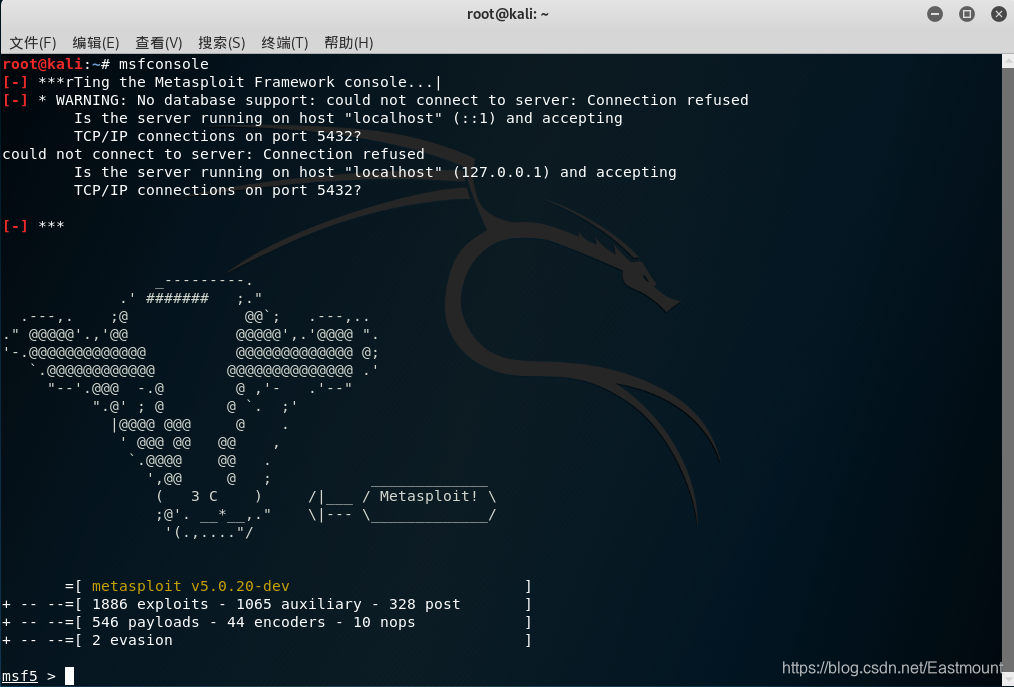The width and height of the screenshot is (1014, 687).
Task: Click the '1065 auxiliary' count
Action: pyautogui.click(x=299, y=604)
